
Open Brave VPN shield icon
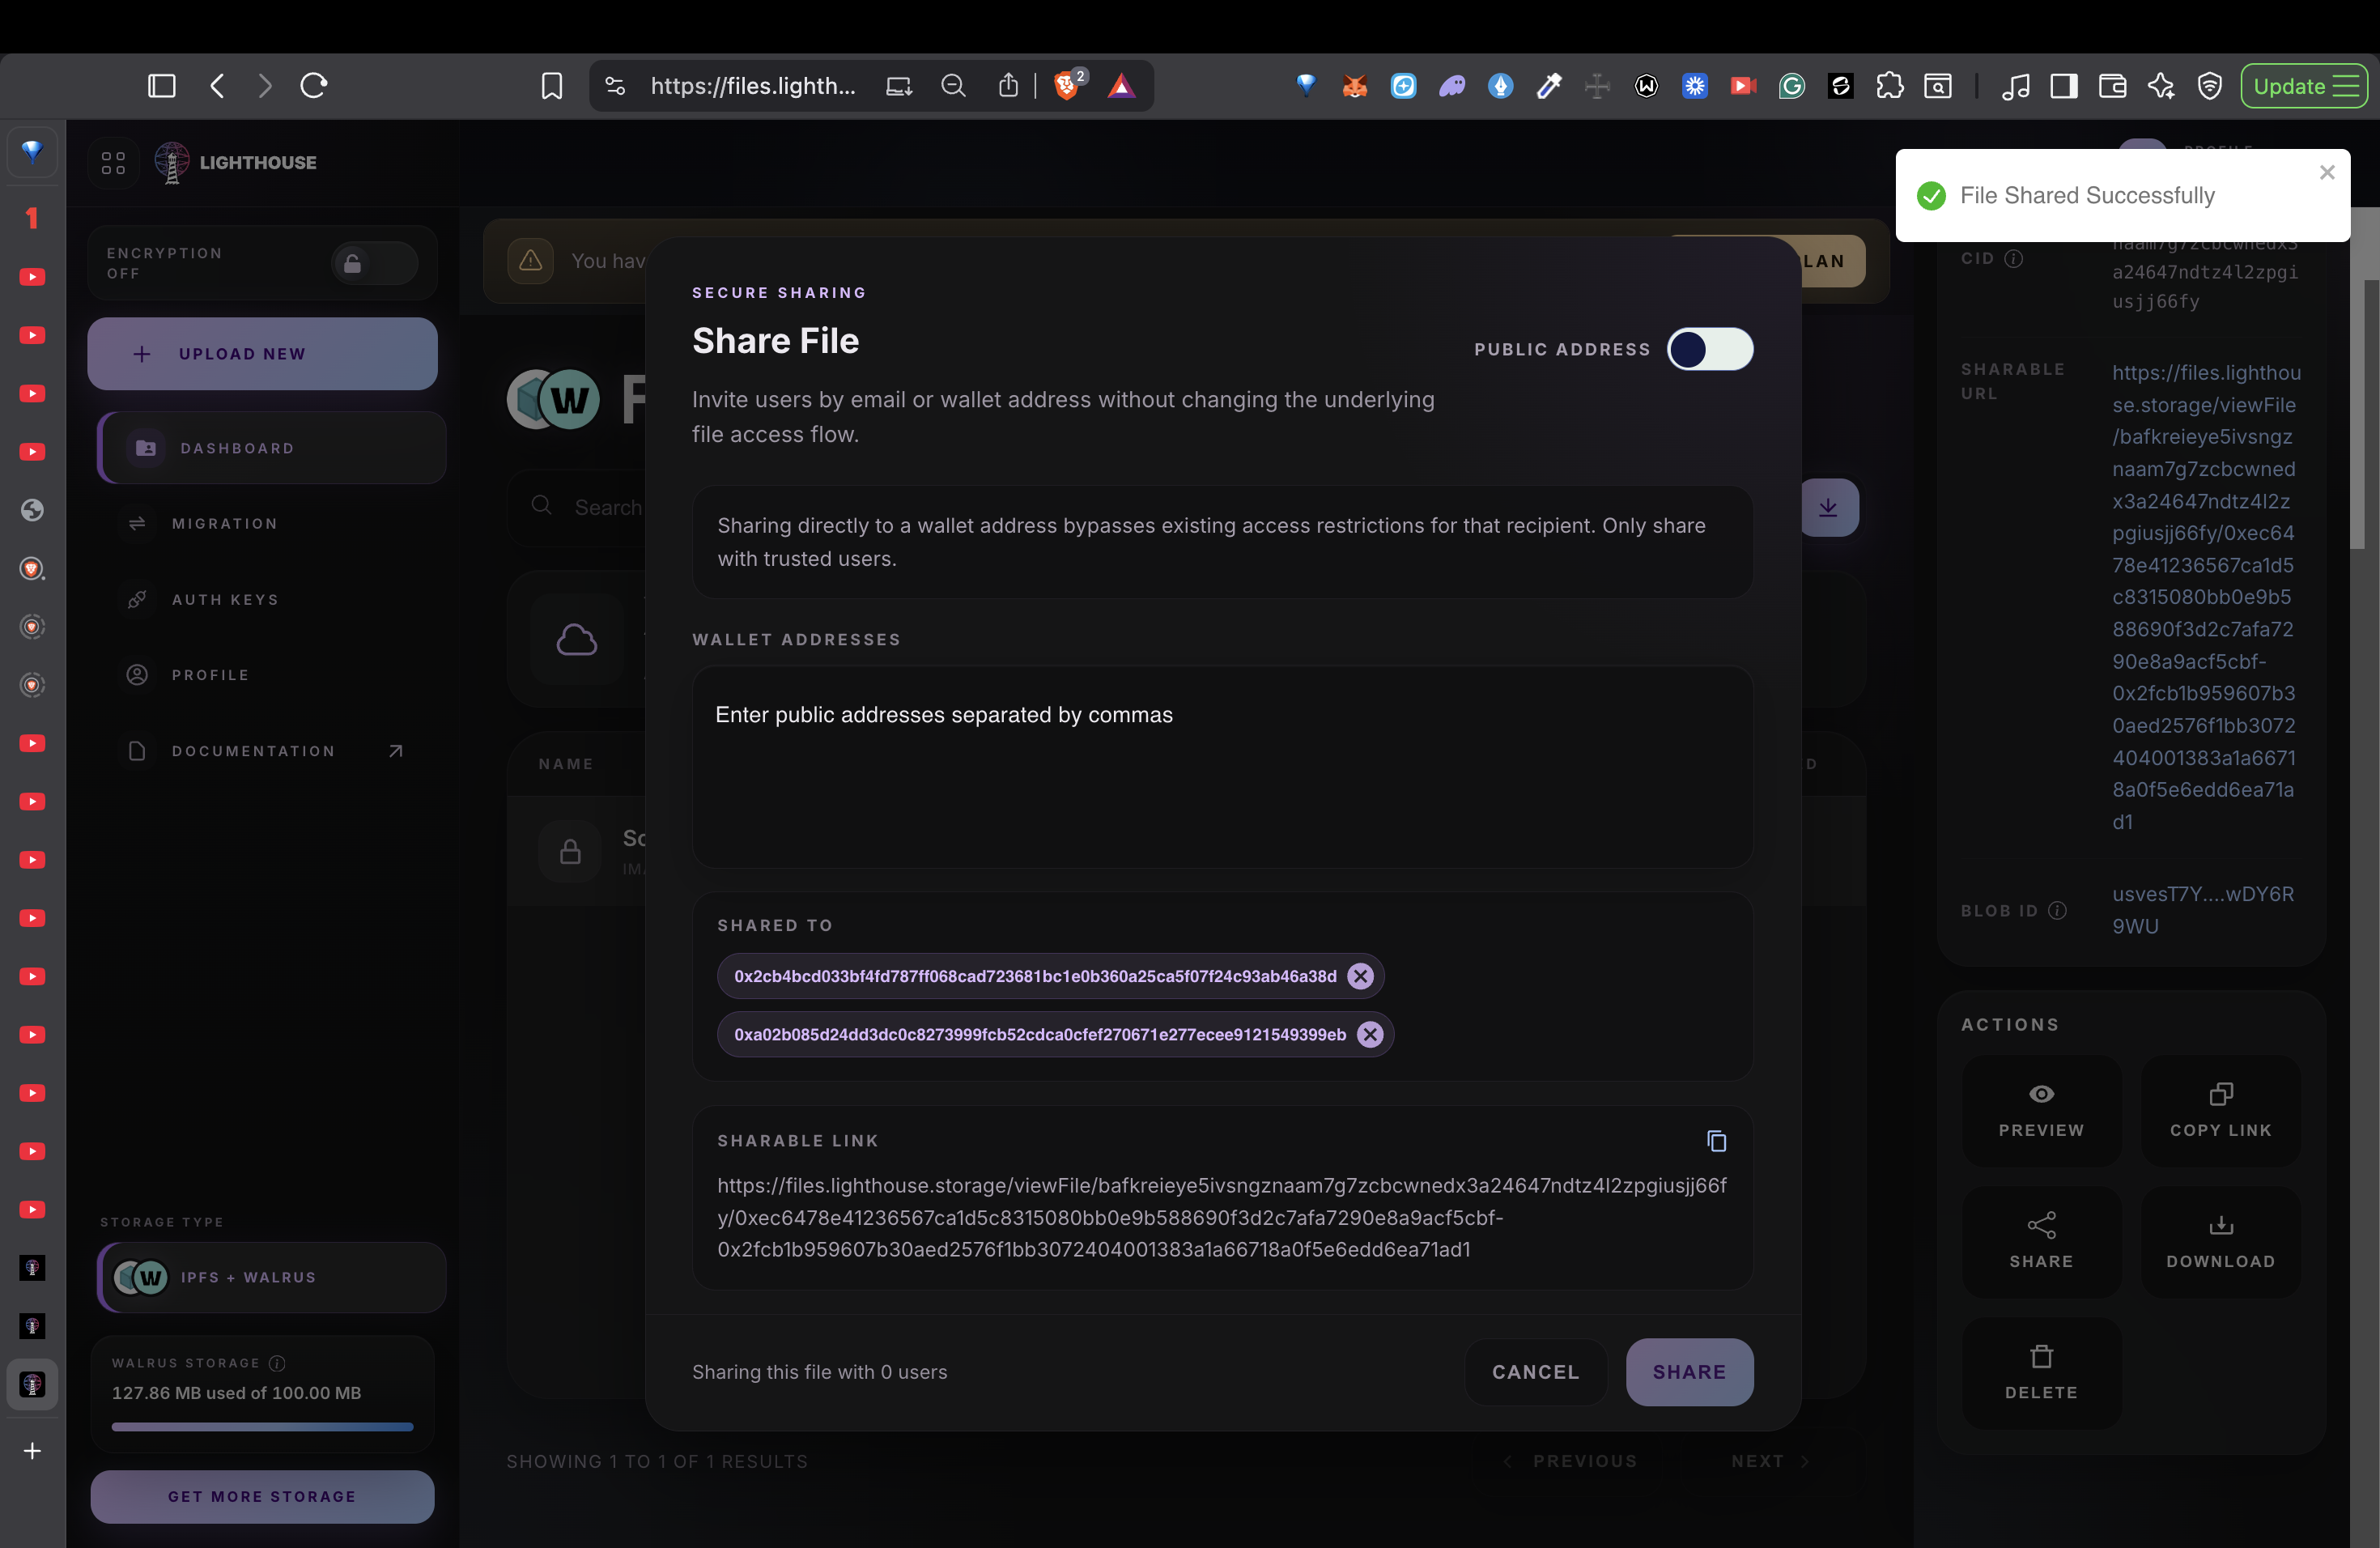pos(2209,86)
